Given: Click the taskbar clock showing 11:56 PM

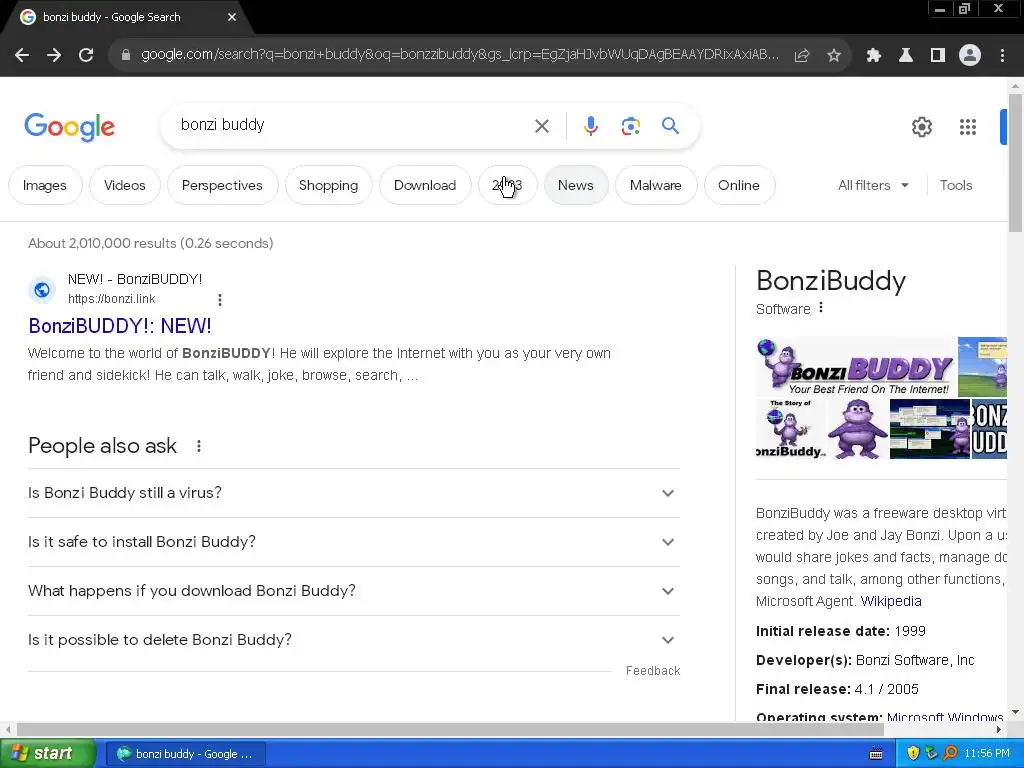Looking at the screenshot, I should point(987,754).
